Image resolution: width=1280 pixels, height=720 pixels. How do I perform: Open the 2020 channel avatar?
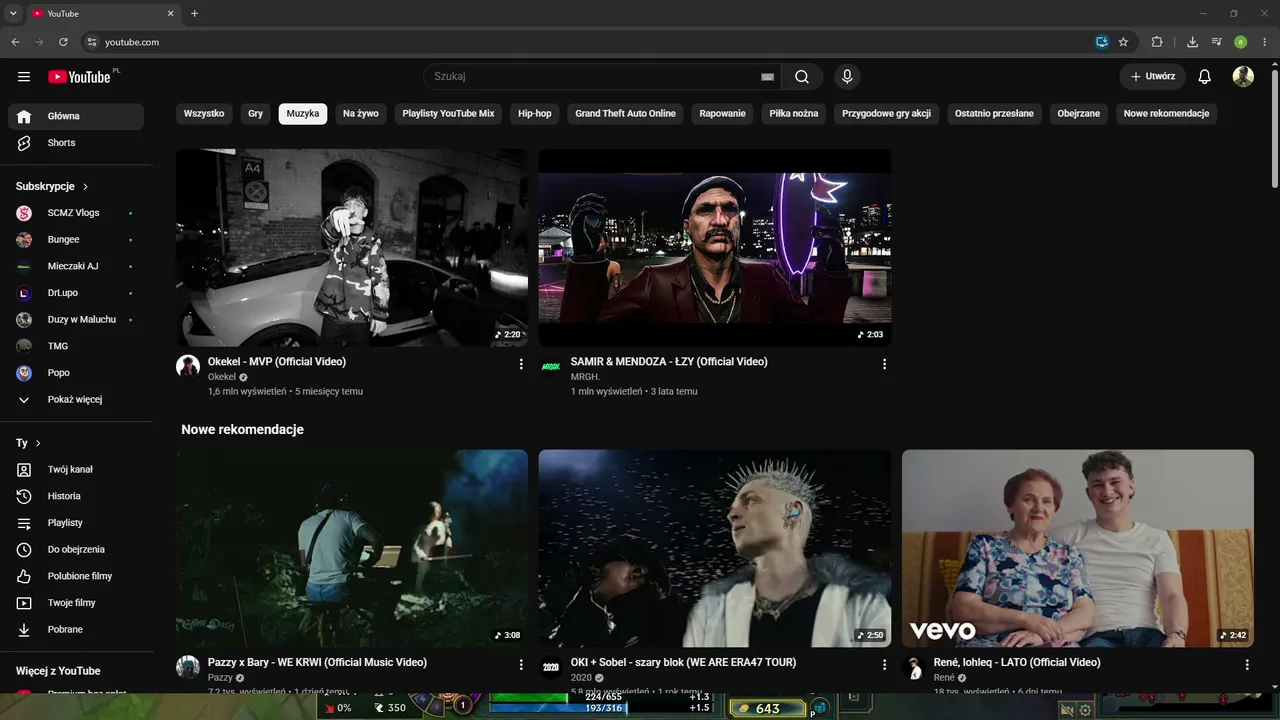[551, 667]
